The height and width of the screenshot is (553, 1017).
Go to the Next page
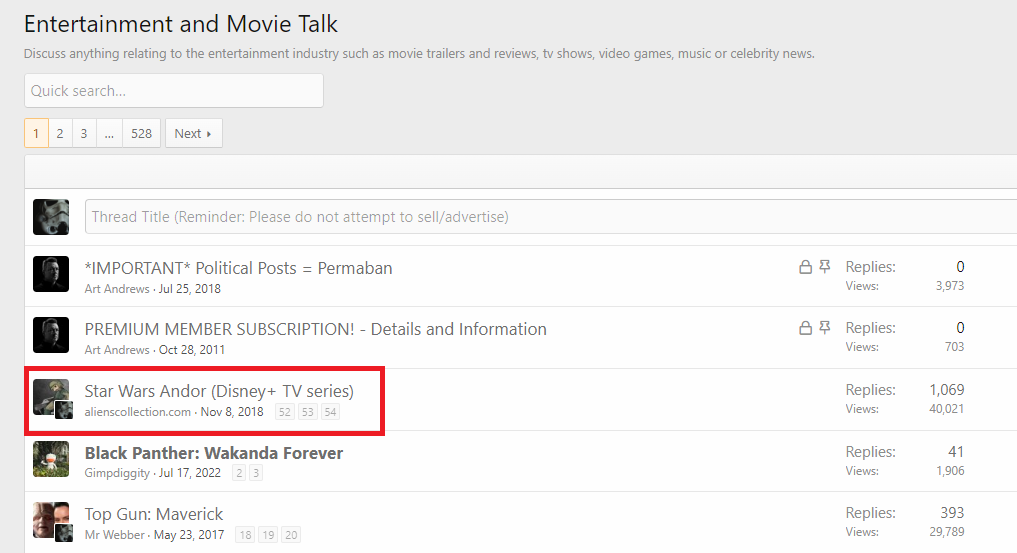tap(193, 134)
